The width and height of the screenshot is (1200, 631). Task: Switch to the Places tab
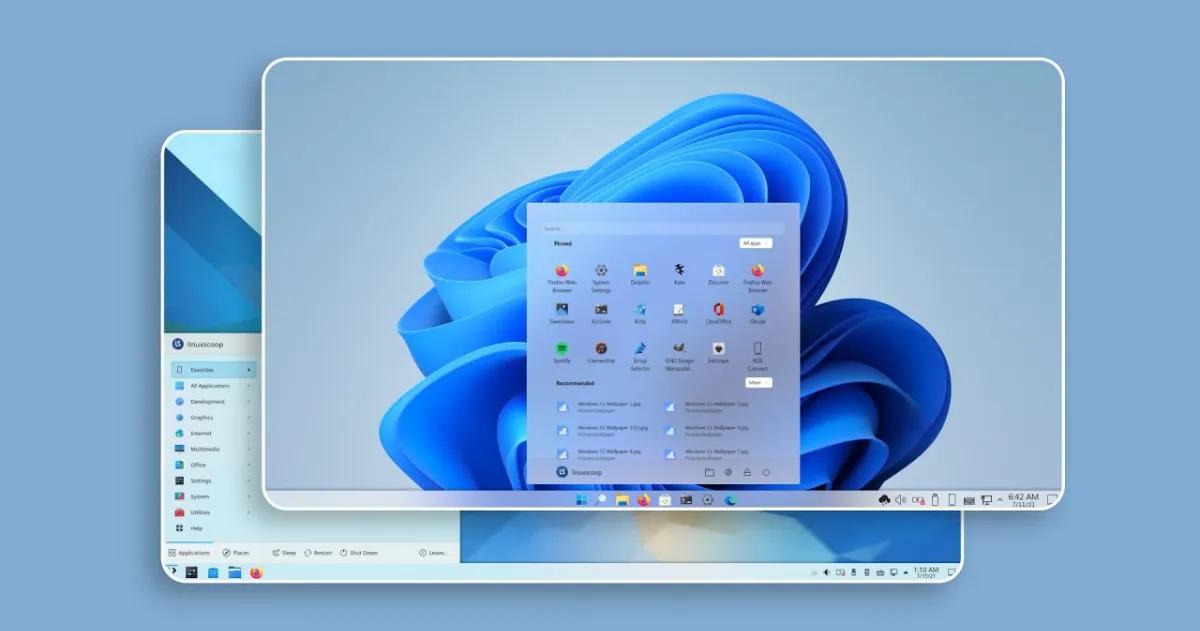pyautogui.click(x=236, y=552)
